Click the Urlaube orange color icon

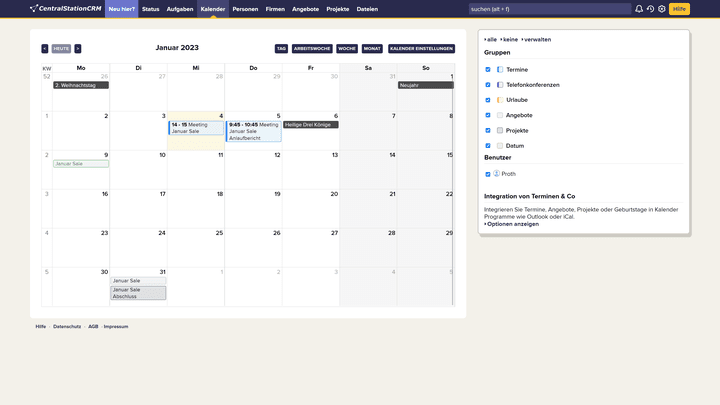pos(500,100)
